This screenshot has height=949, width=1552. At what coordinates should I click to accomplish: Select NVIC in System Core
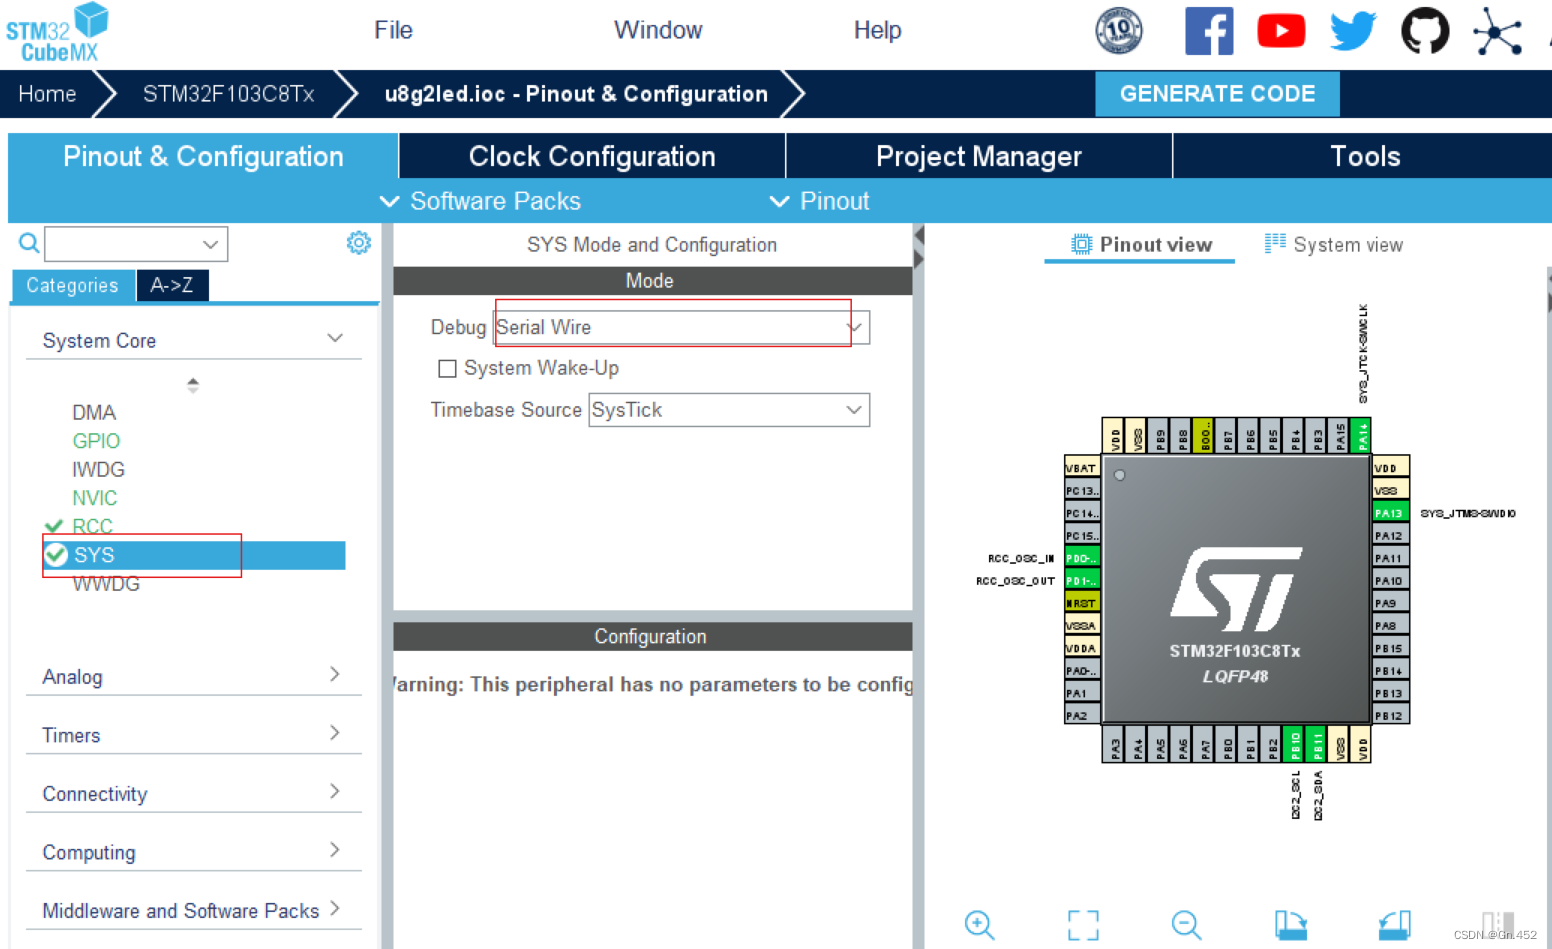[95, 498]
